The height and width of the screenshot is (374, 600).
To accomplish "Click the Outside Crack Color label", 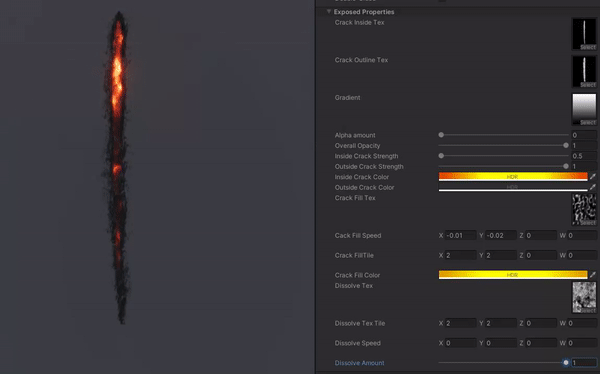I will coord(364,187).
